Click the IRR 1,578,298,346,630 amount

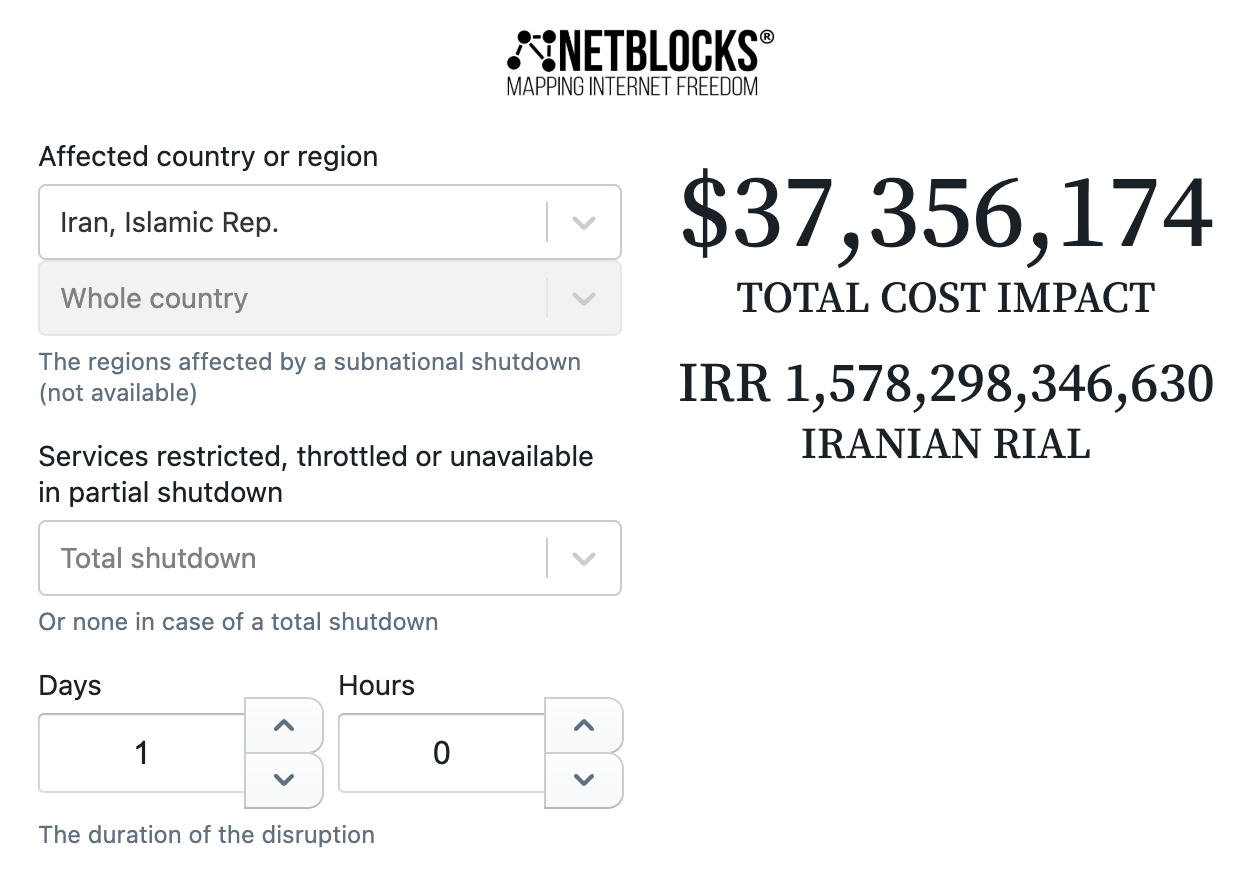pyautogui.click(x=946, y=384)
